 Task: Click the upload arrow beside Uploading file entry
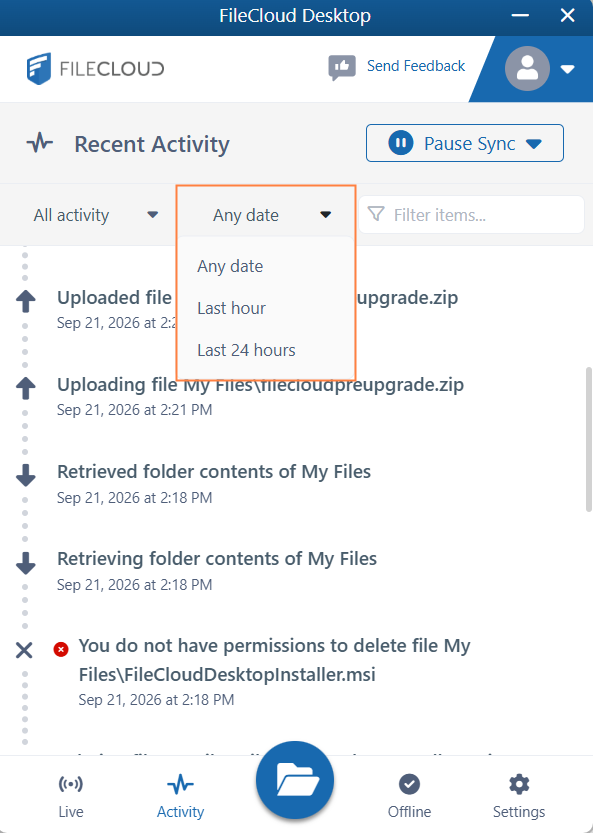click(x=26, y=388)
